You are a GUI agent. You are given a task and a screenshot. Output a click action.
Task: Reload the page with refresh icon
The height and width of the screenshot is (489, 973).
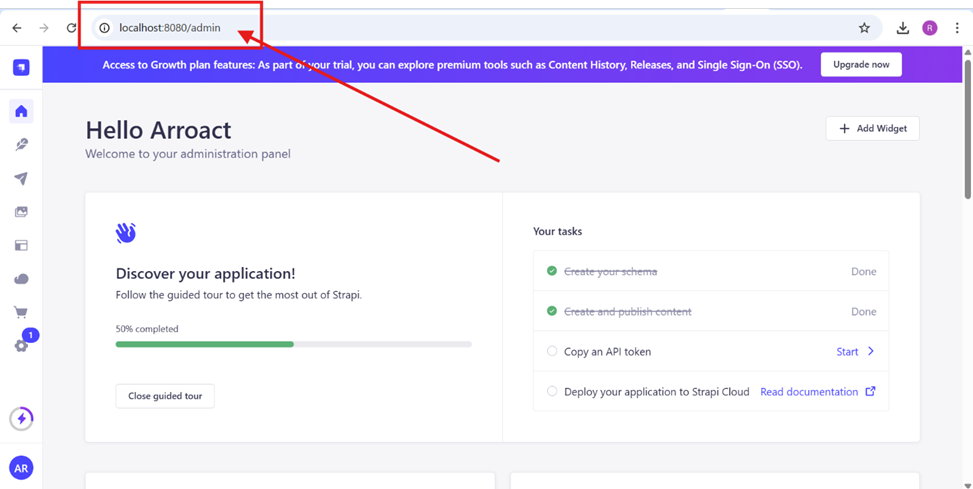click(x=71, y=28)
